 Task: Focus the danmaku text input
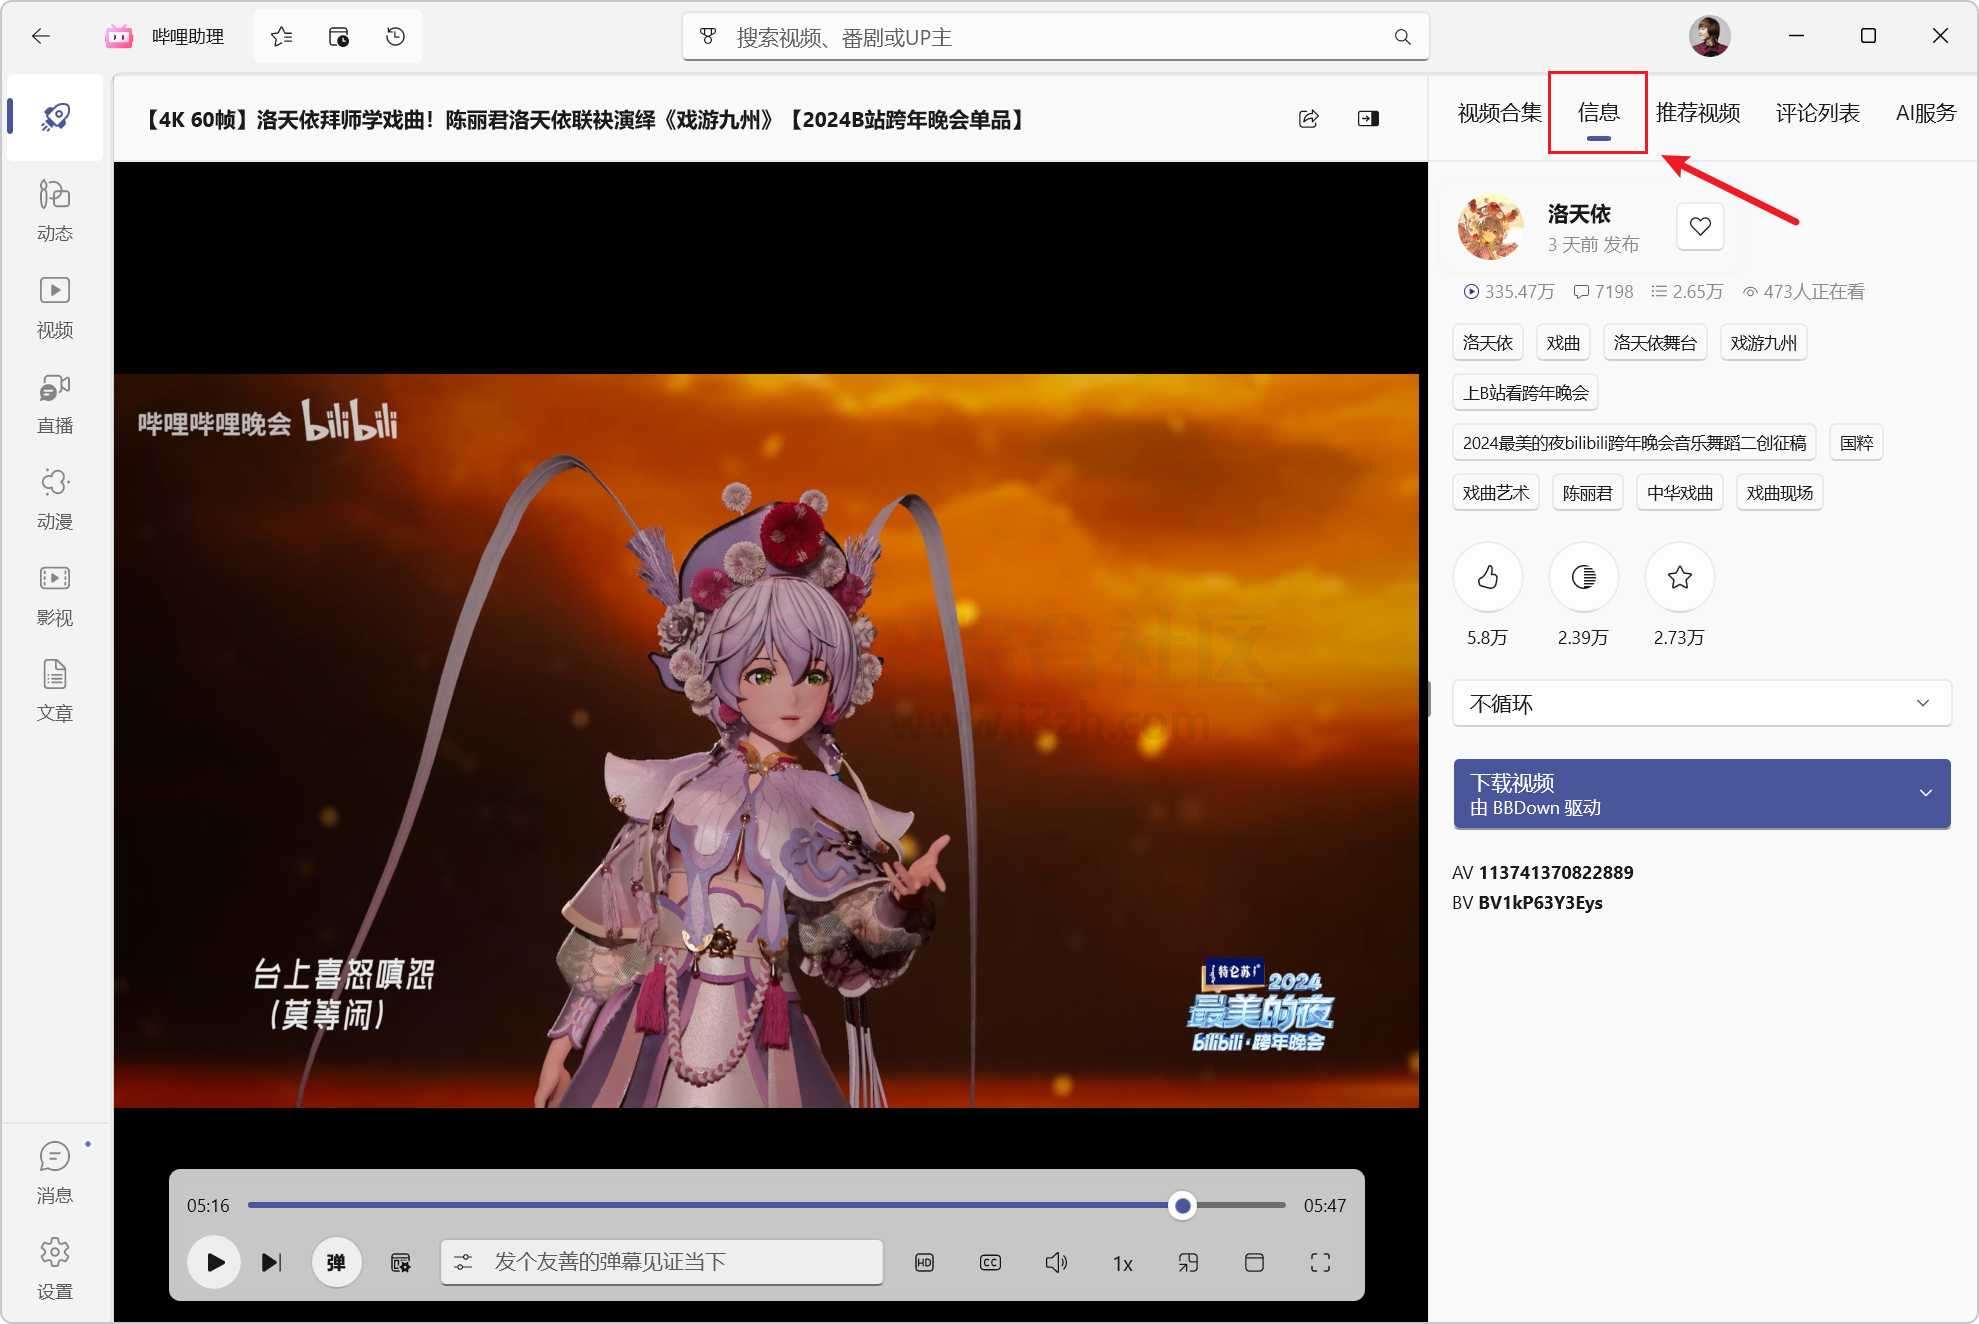point(661,1262)
